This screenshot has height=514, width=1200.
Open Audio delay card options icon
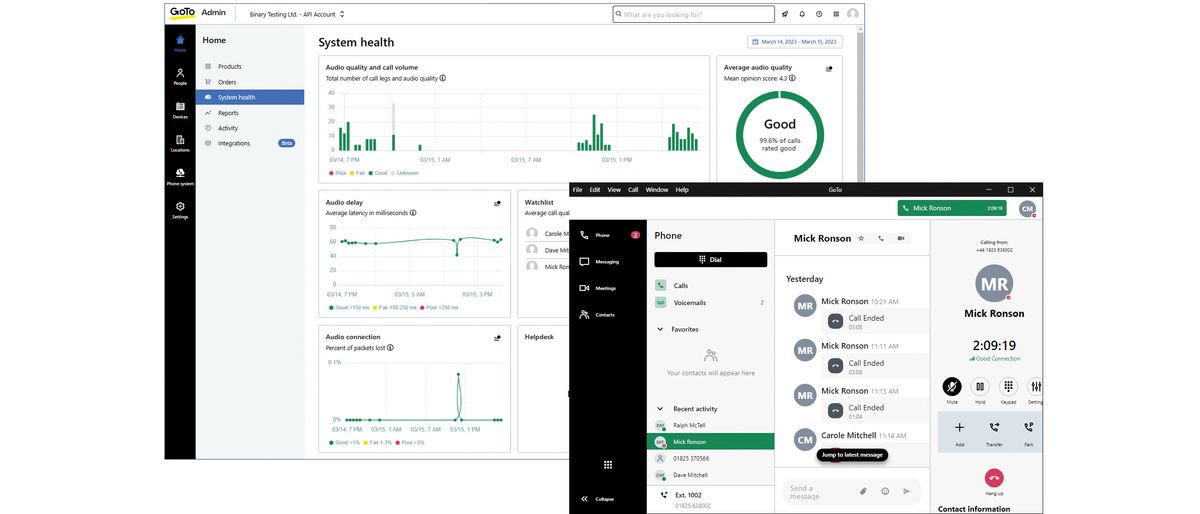497,203
